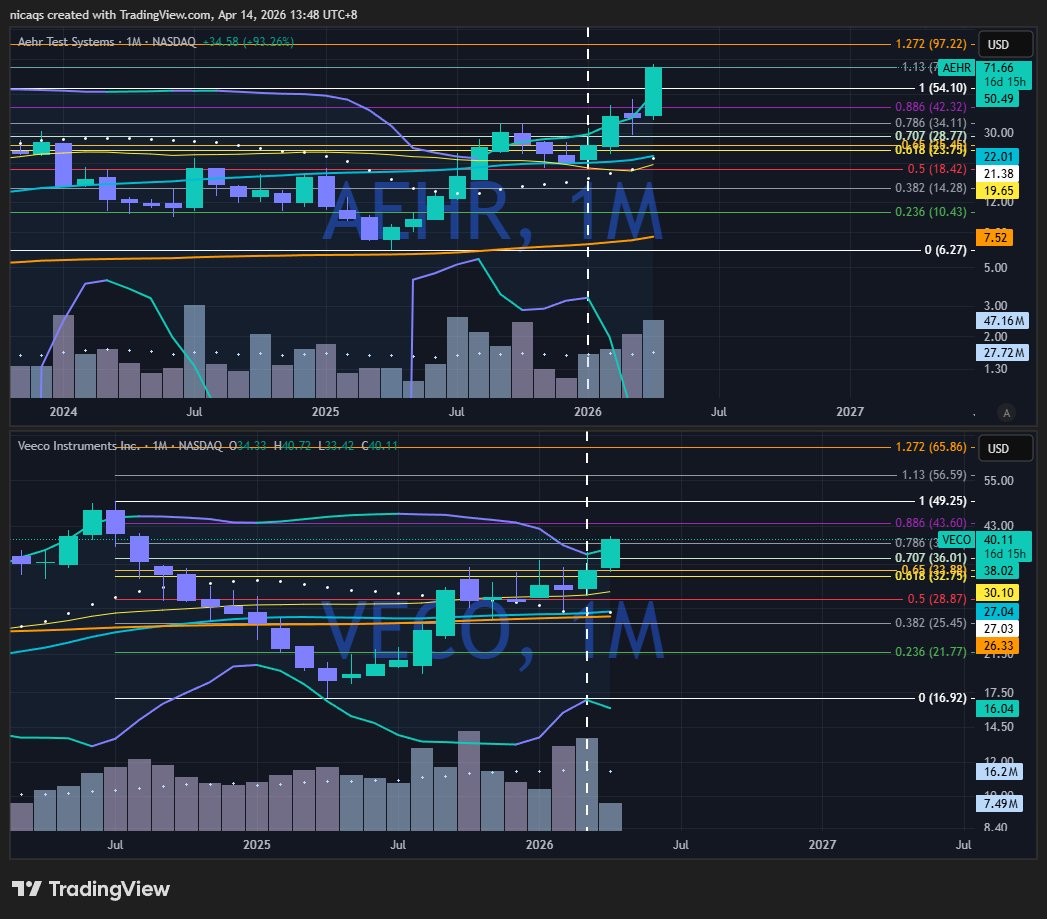The width and height of the screenshot is (1047, 919).
Task: Click the VECO symbol price tag
Action: click(x=956, y=540)
